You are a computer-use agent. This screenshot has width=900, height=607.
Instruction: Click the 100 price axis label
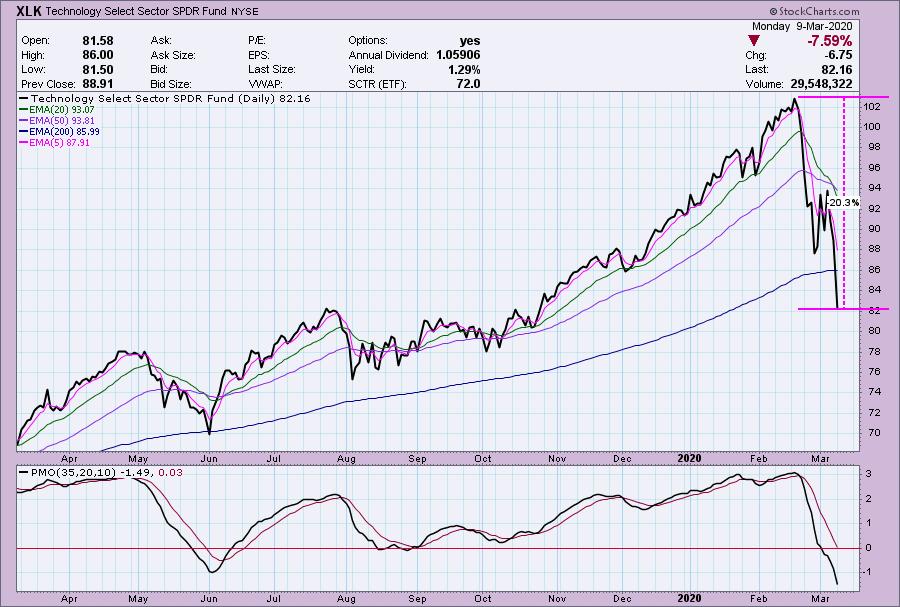[x=873, y=127]
